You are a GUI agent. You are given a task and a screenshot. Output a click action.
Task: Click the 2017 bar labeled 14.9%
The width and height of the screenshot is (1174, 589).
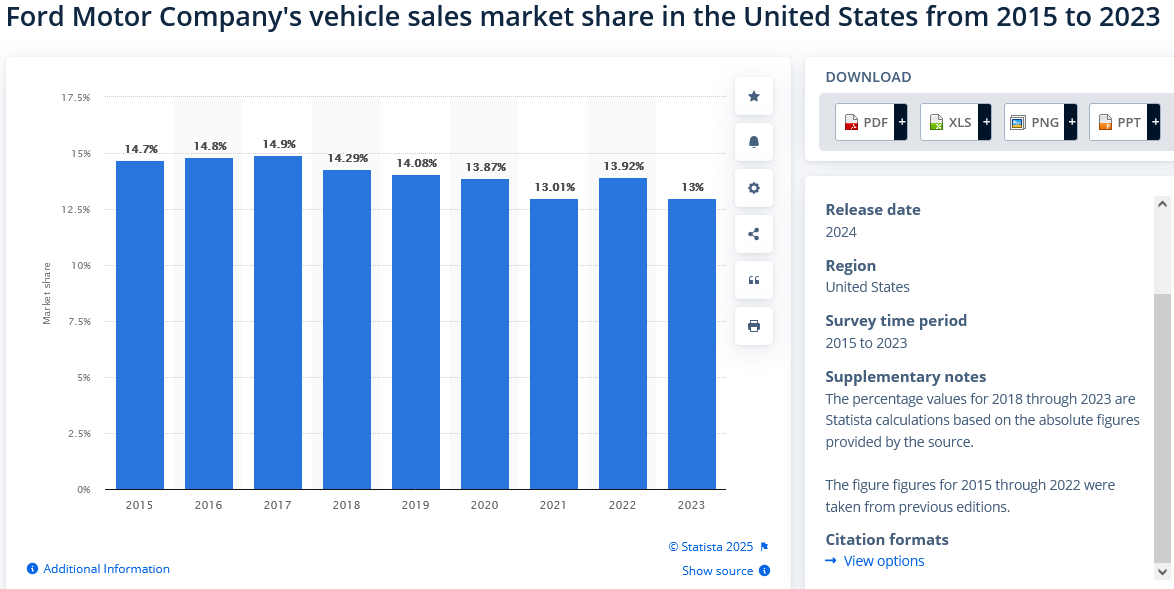pyautogui.click(x=278, y=323)
